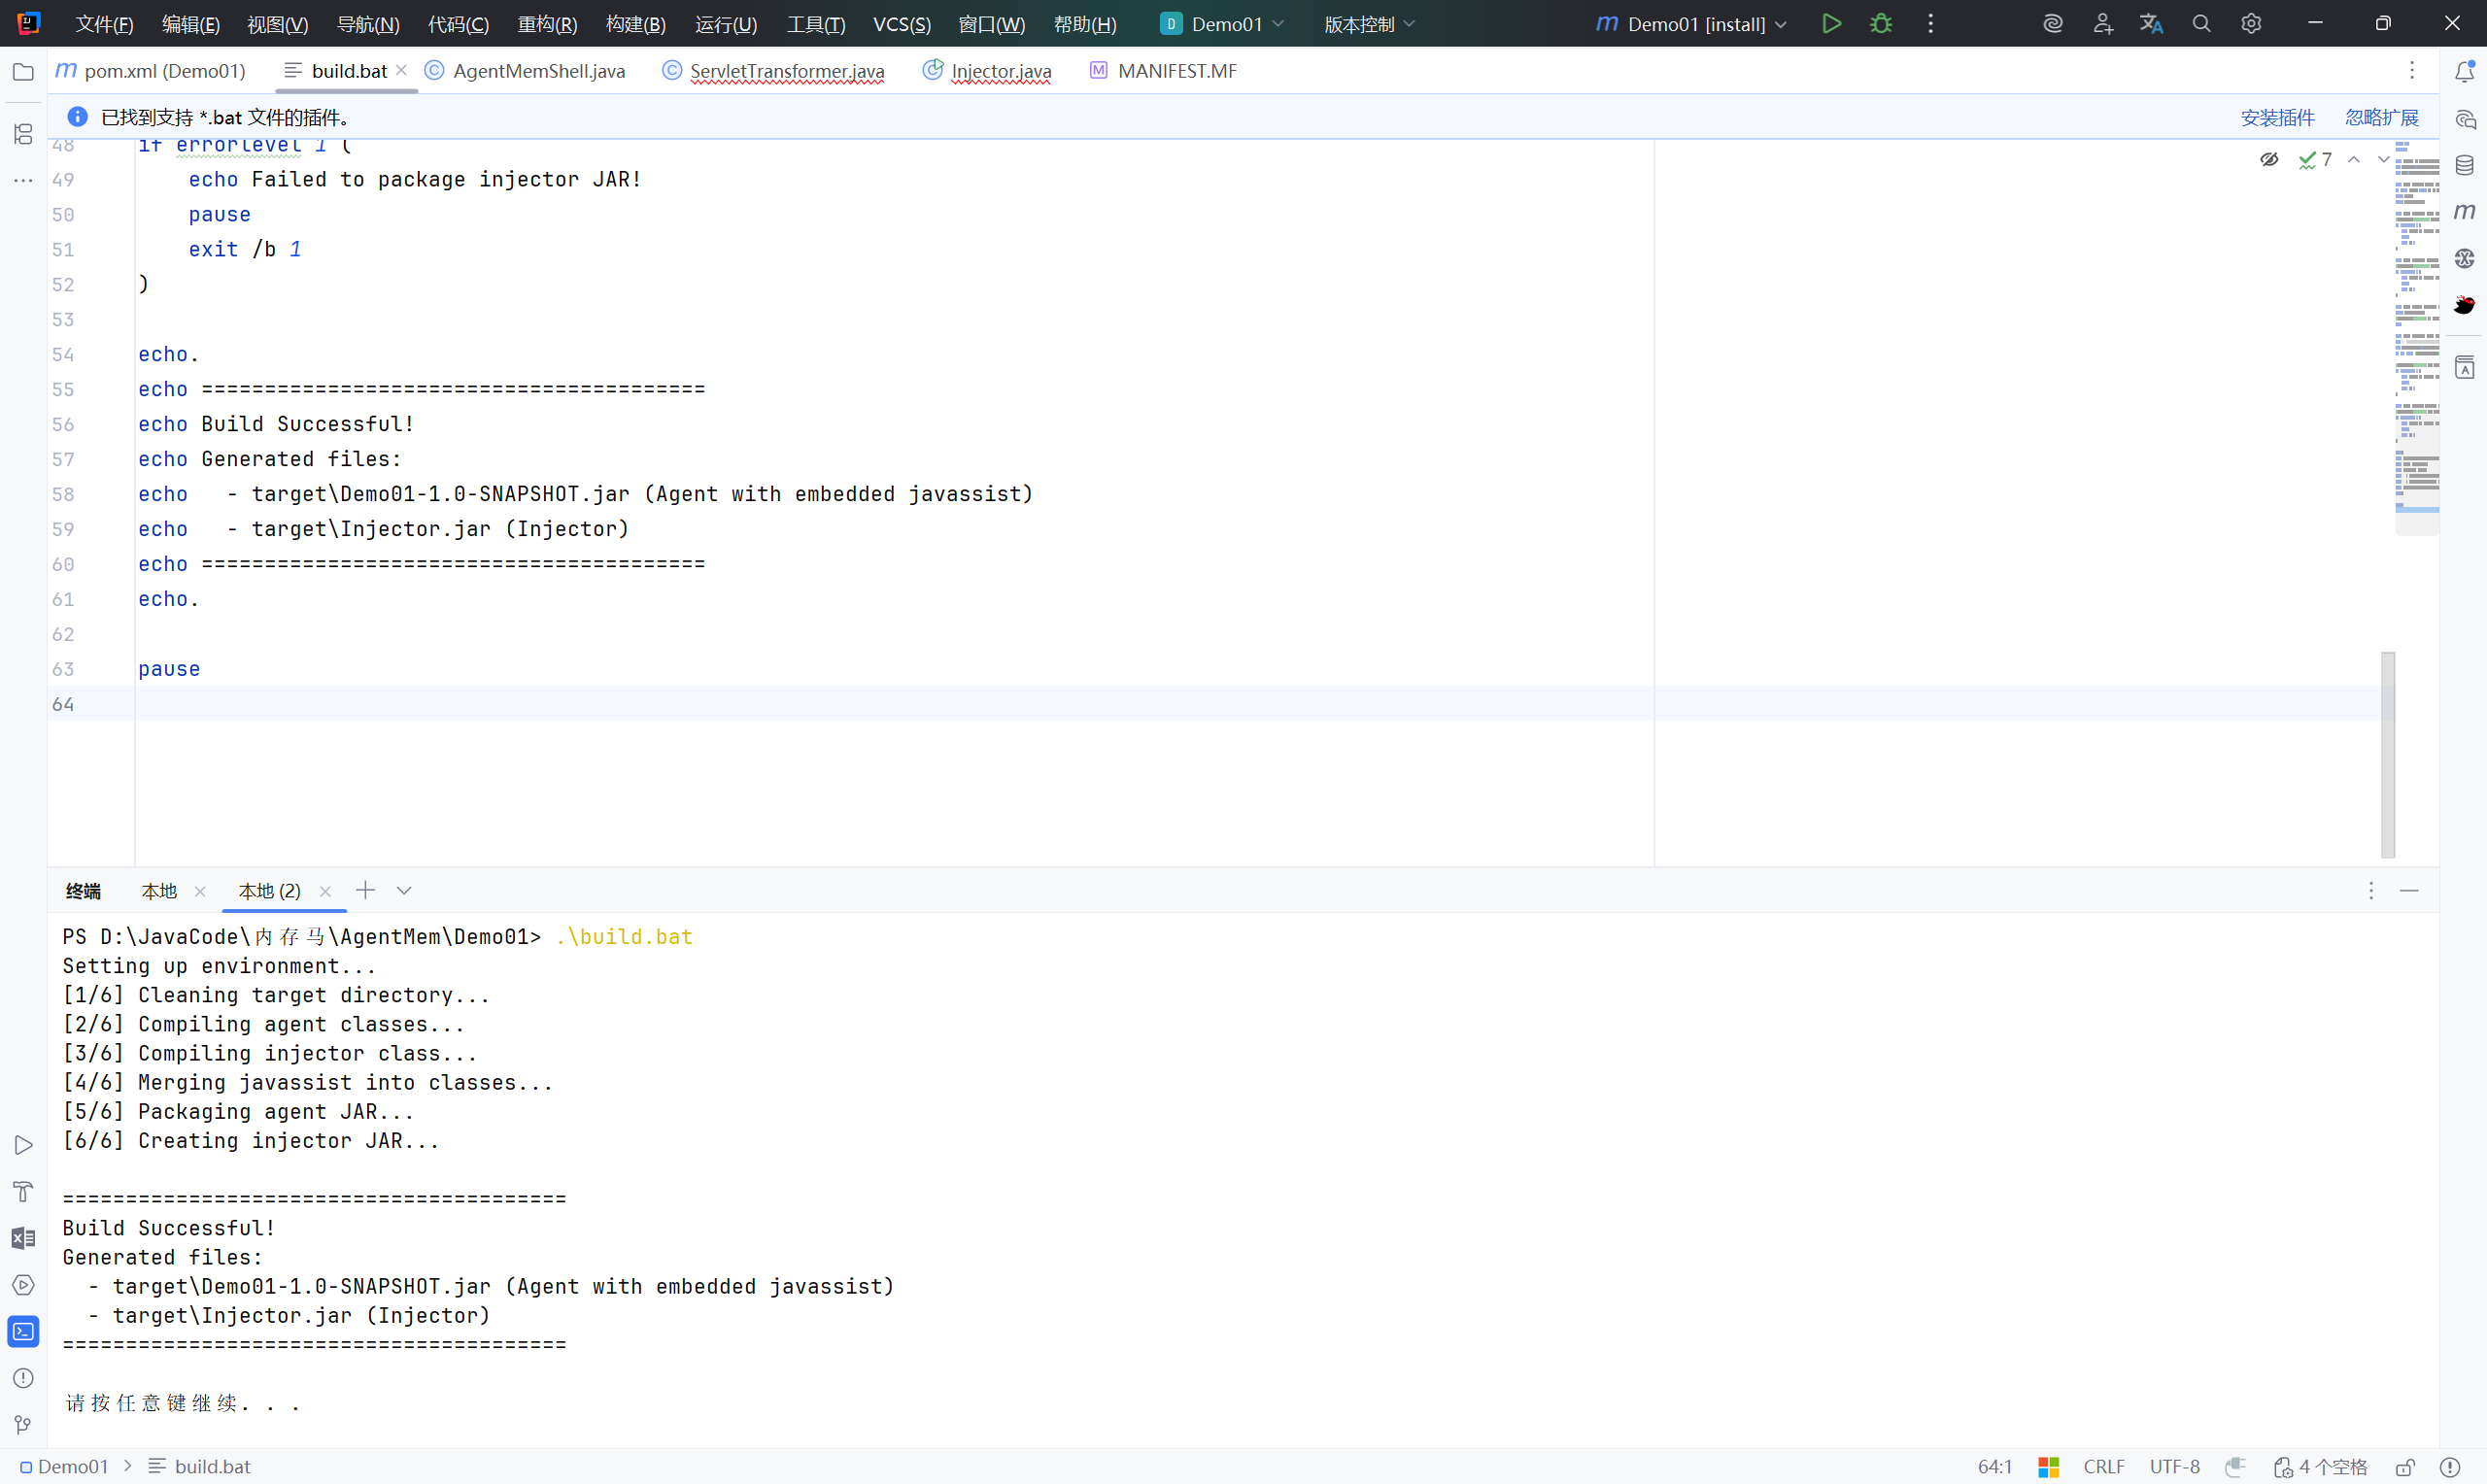
Task: Open the new terminal options chevron
Action: [x=404, y=890]
